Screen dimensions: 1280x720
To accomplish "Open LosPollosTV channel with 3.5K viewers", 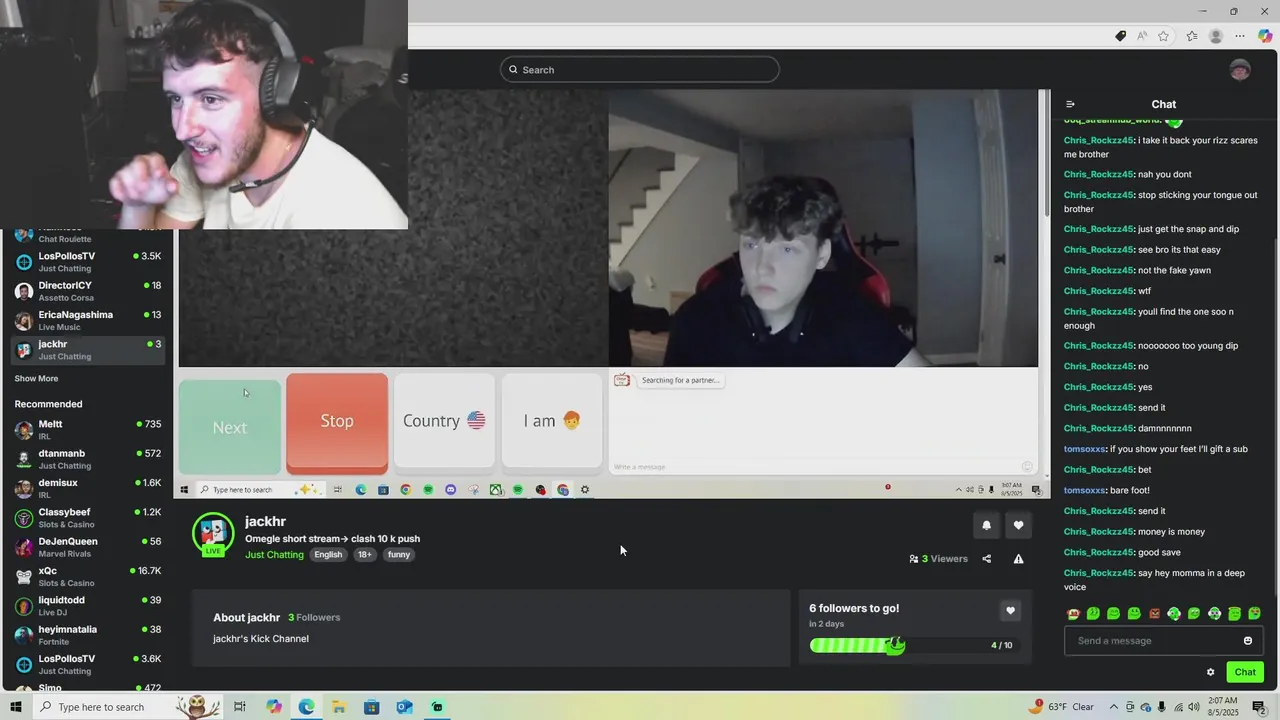I will [x=88, y=262].
